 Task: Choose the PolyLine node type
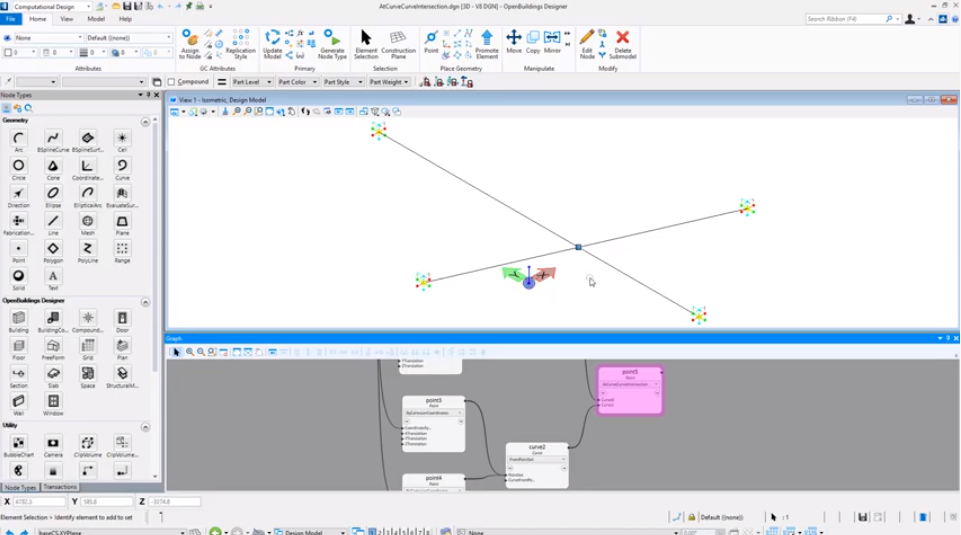88,249
